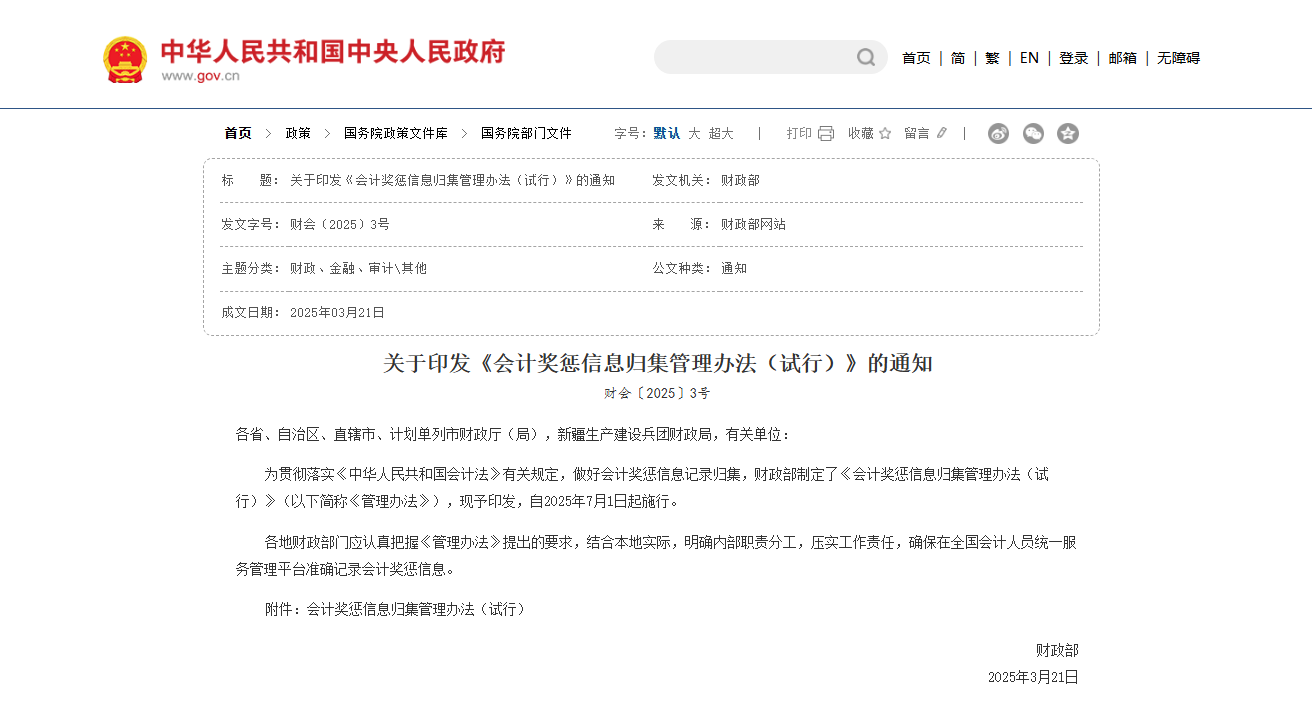Click the pencil icon next to 留言
The height and width of the screenshot is (708, 1312).
(x=942, y=133)
